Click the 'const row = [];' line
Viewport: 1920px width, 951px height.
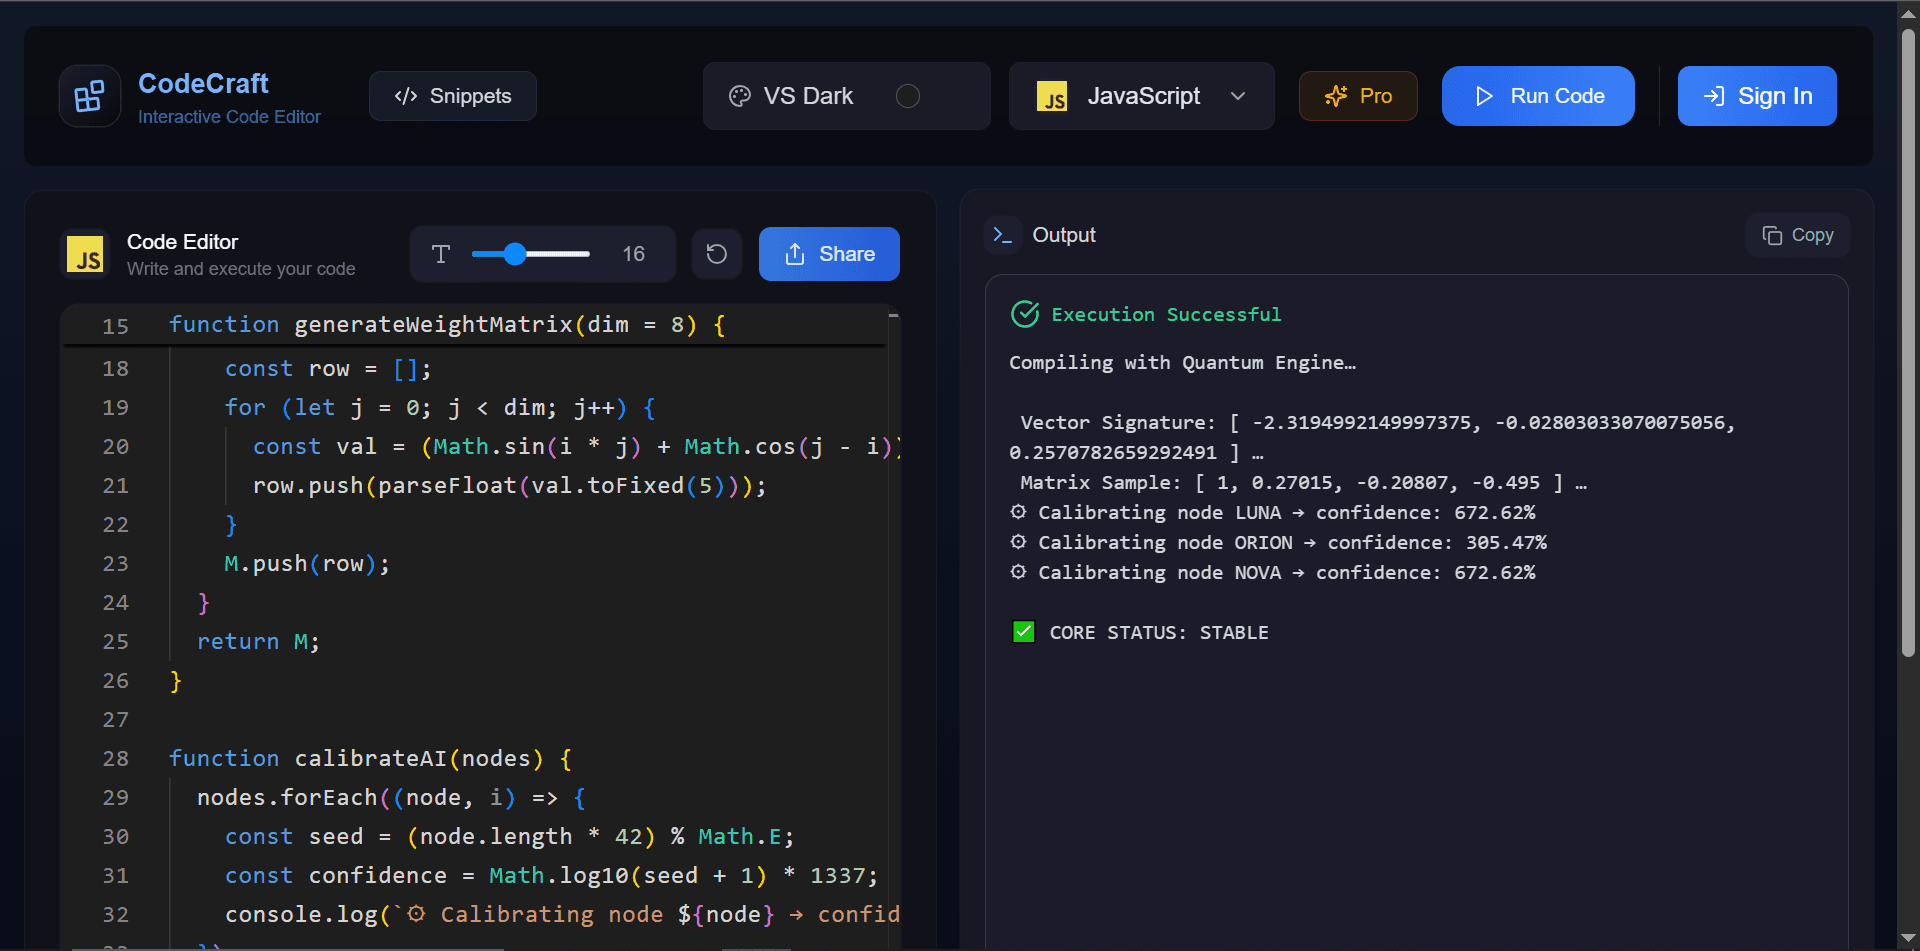pos(328,368)
